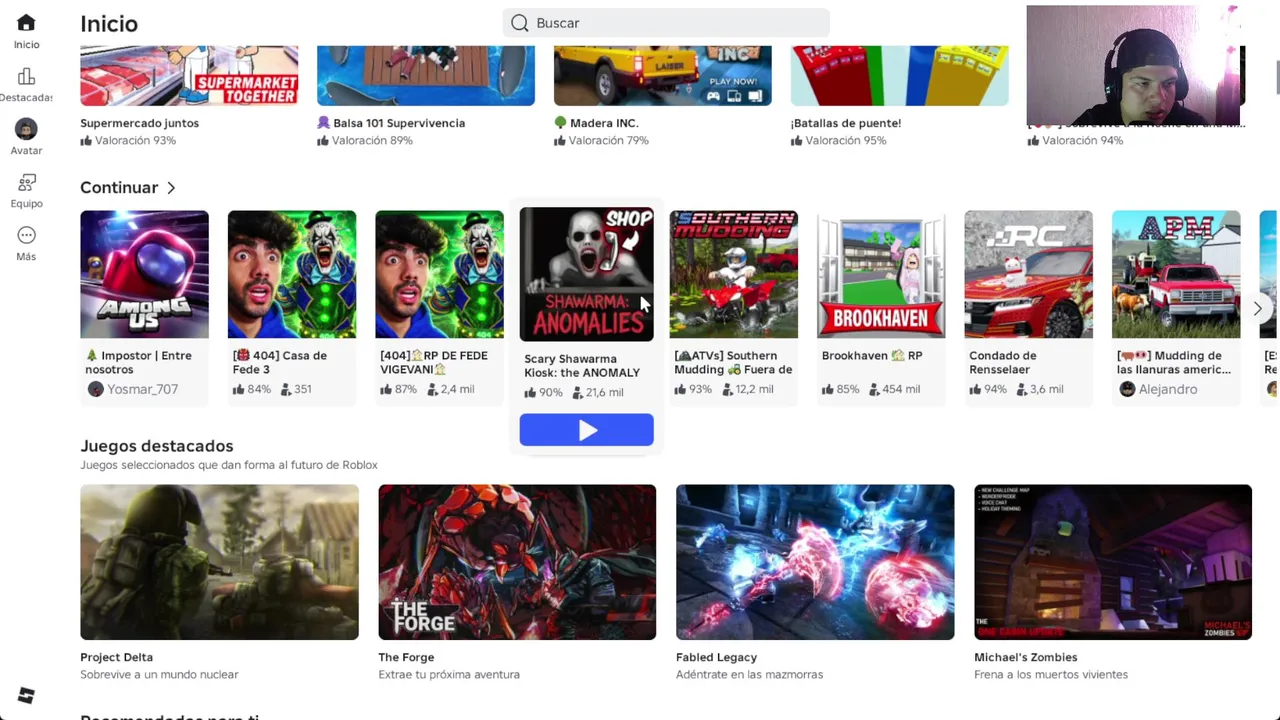Open the Condado de Rensselaer RC thumbnail
This screenshot has width=1280, height=720.
(x=1028, y=274)
